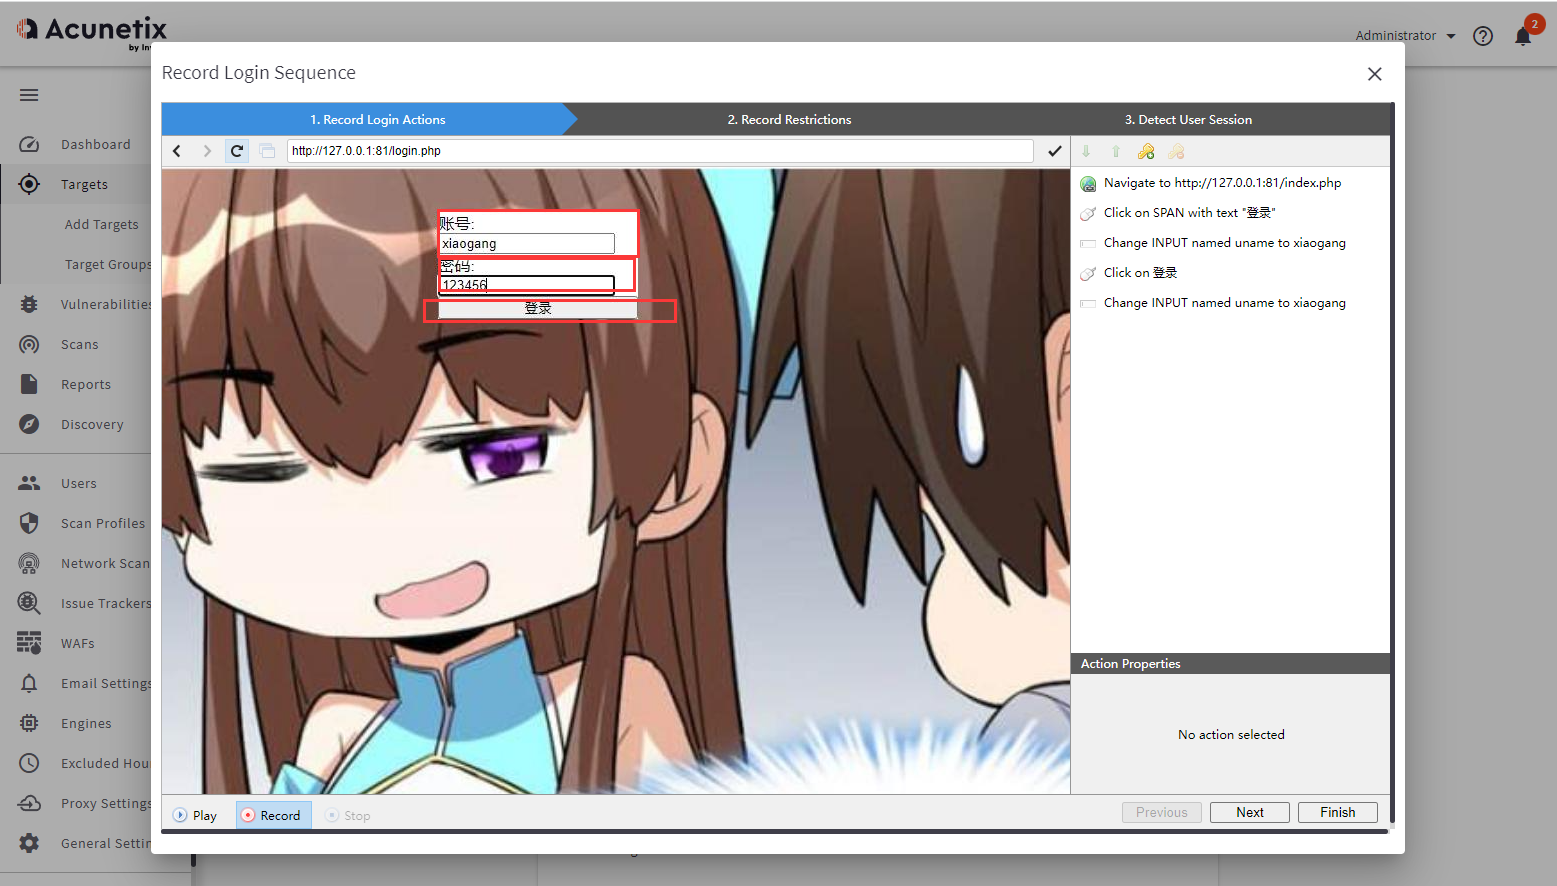Go back in the recorder browser

pyautogui.click(x=177, y=151)
